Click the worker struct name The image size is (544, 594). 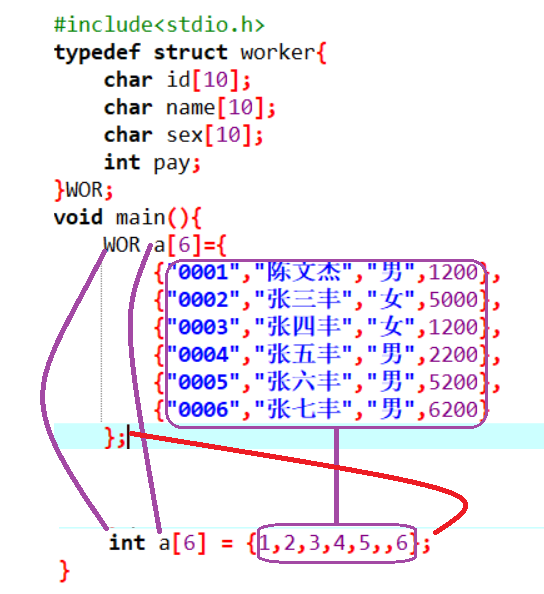tap(278, 52)
